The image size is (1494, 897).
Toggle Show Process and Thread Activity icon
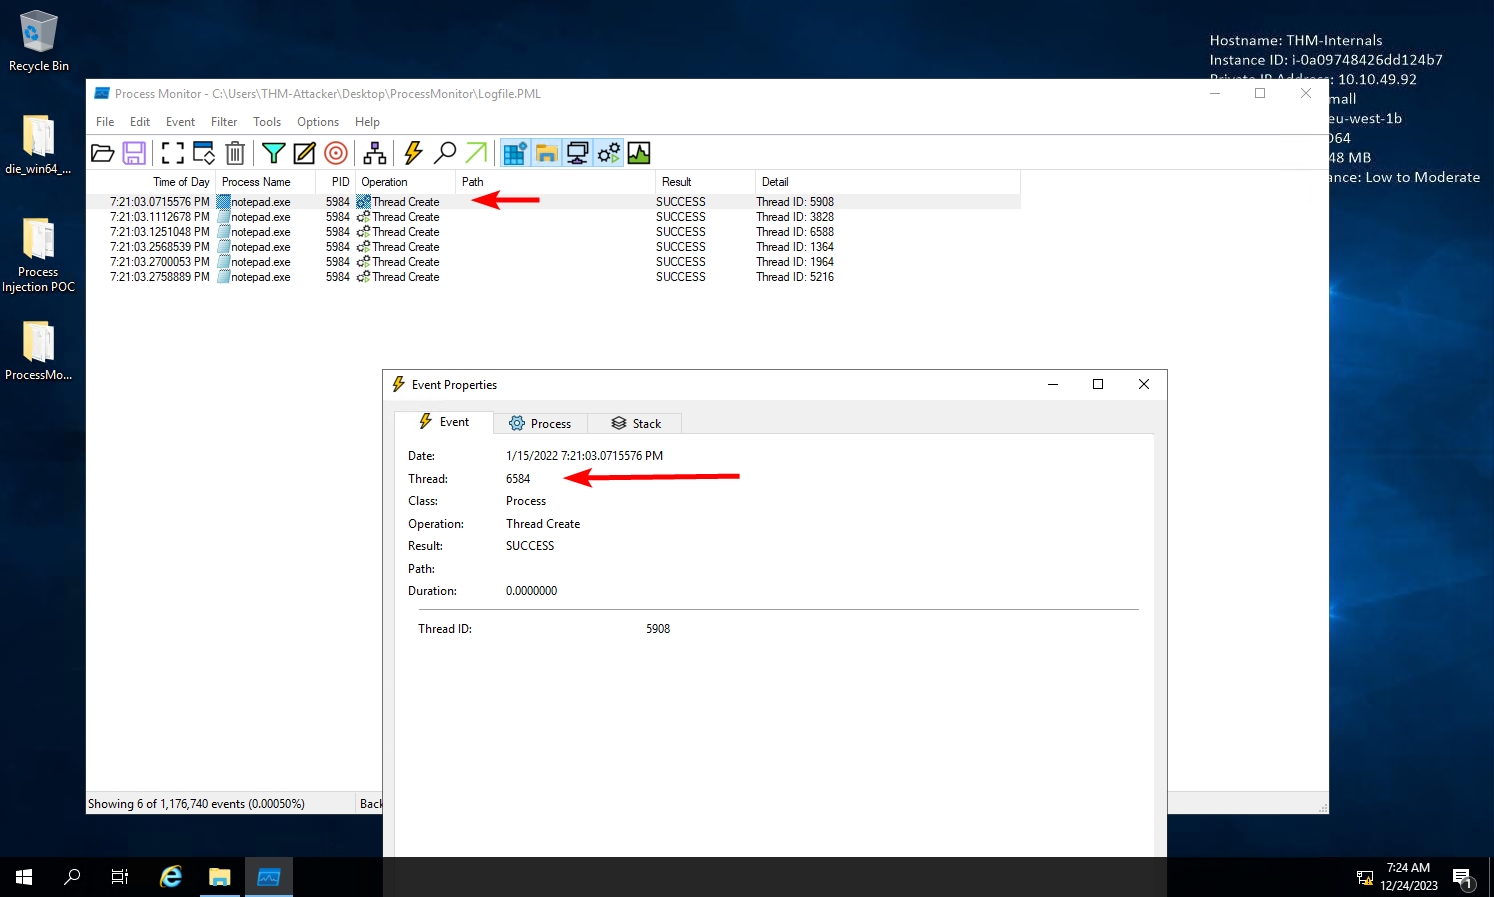pos(608,153)
